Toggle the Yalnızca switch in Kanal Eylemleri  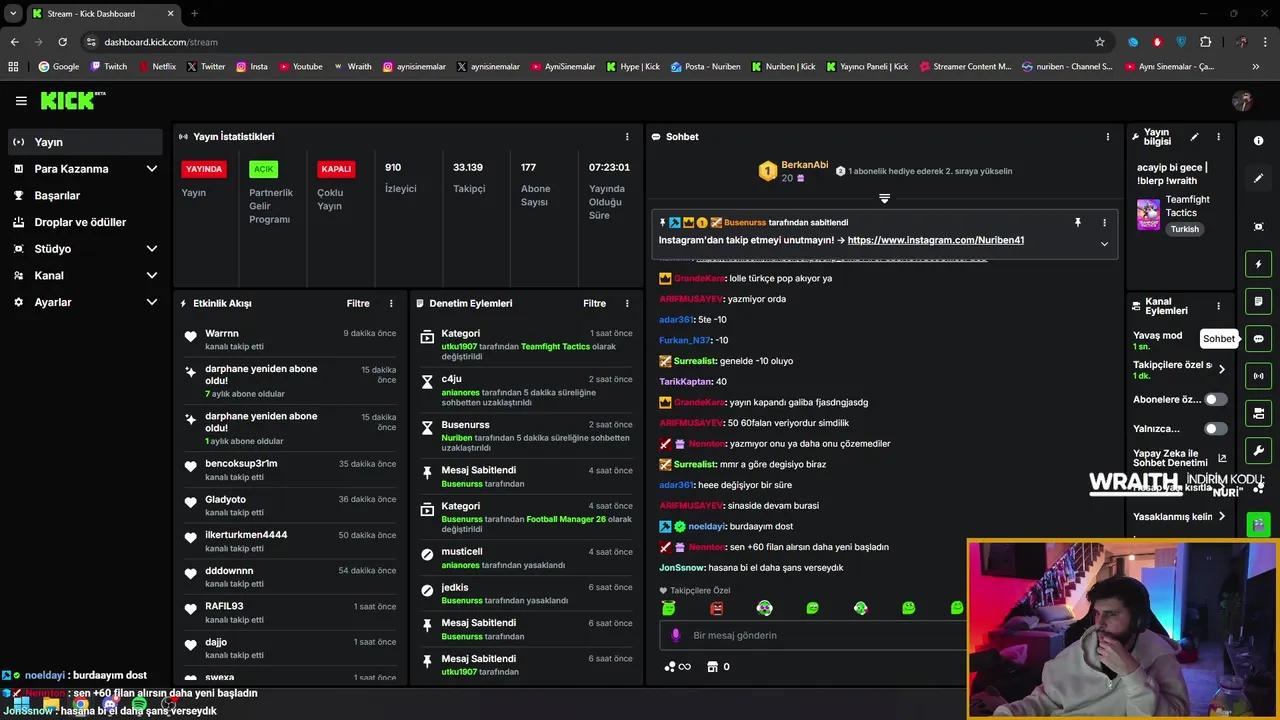pos(1215,429)
